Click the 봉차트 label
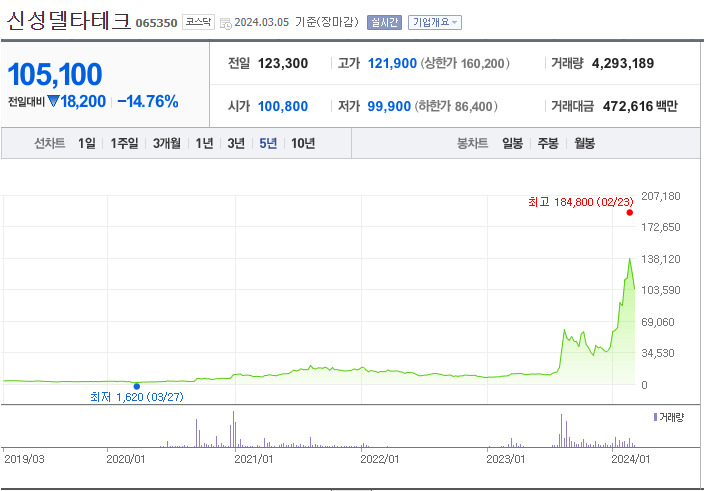 click(472, 143)
